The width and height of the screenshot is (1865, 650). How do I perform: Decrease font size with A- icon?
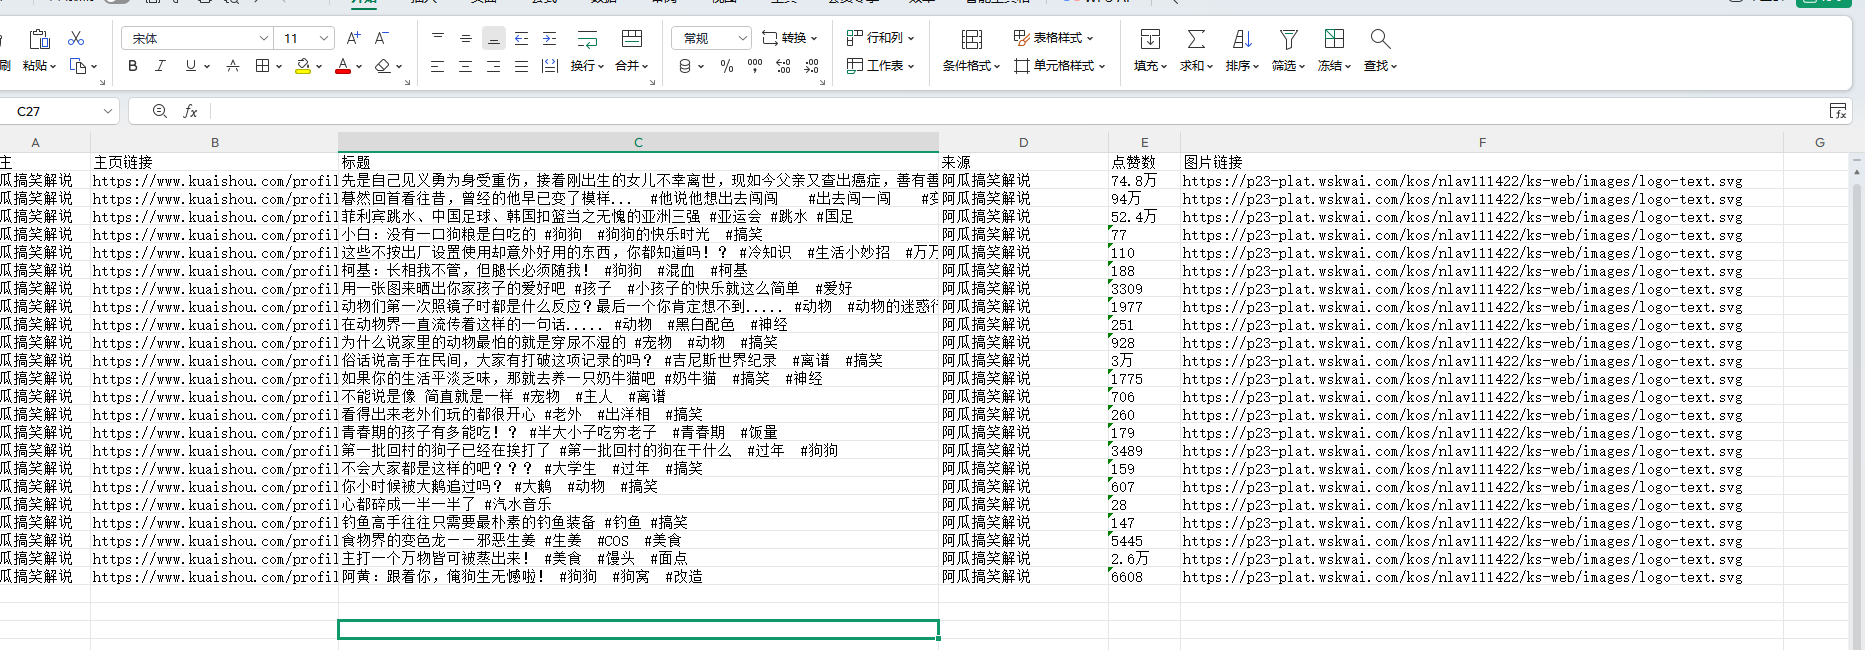click(x=381, y=38)
